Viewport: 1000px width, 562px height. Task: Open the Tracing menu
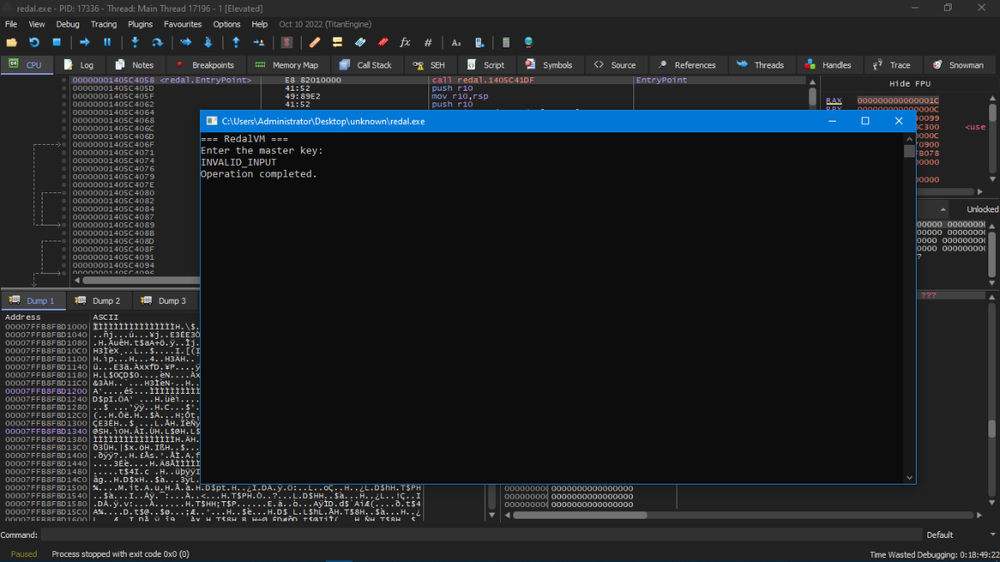tap(103, 24)
